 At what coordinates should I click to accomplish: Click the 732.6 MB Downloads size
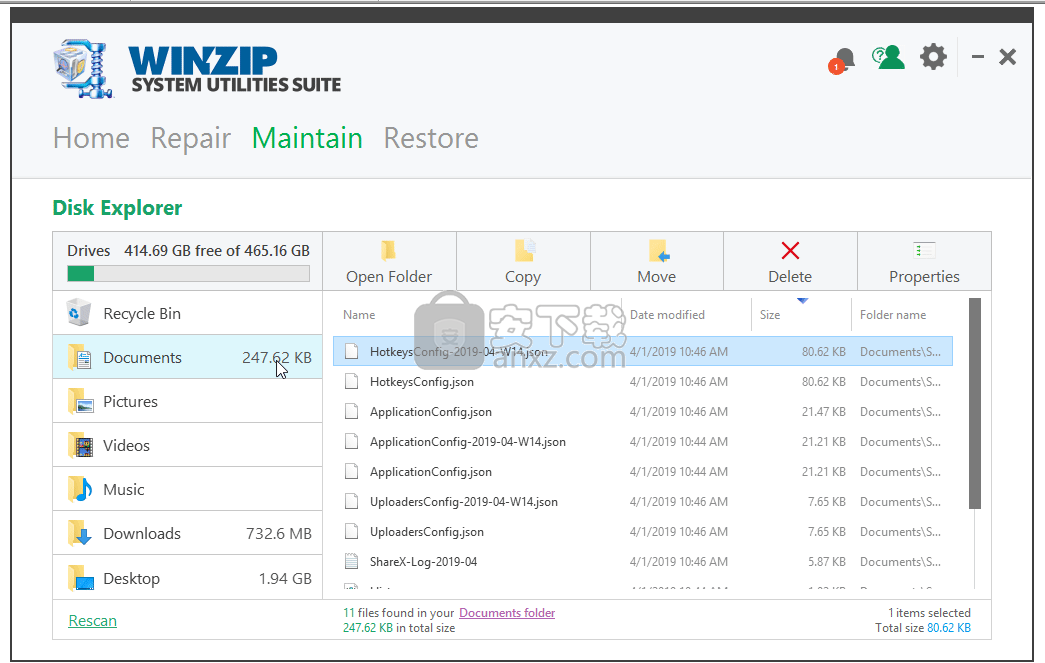(x=279, y=534)
